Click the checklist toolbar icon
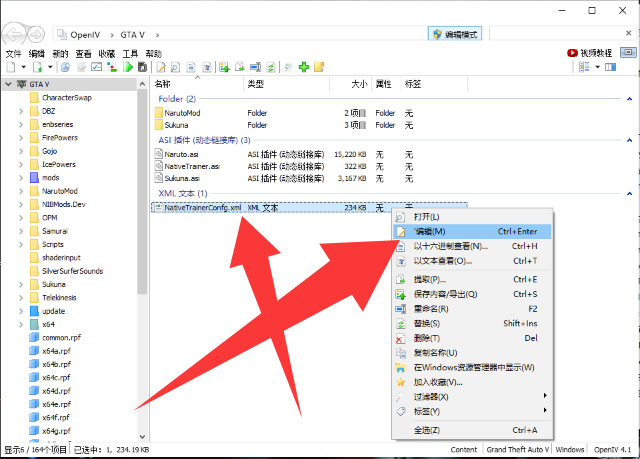 tap(96, 67)
